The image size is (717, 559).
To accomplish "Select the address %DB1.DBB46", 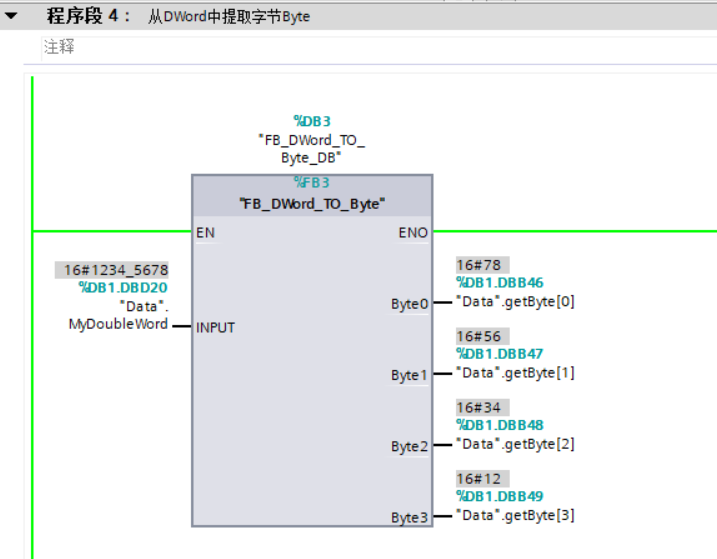I will tap(500, 283).
